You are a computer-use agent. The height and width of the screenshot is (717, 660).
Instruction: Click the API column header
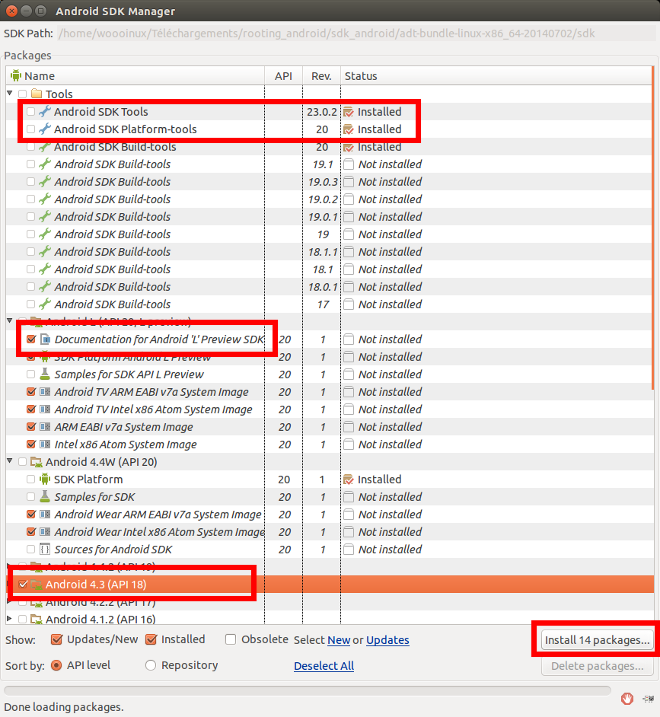point(284,75)
